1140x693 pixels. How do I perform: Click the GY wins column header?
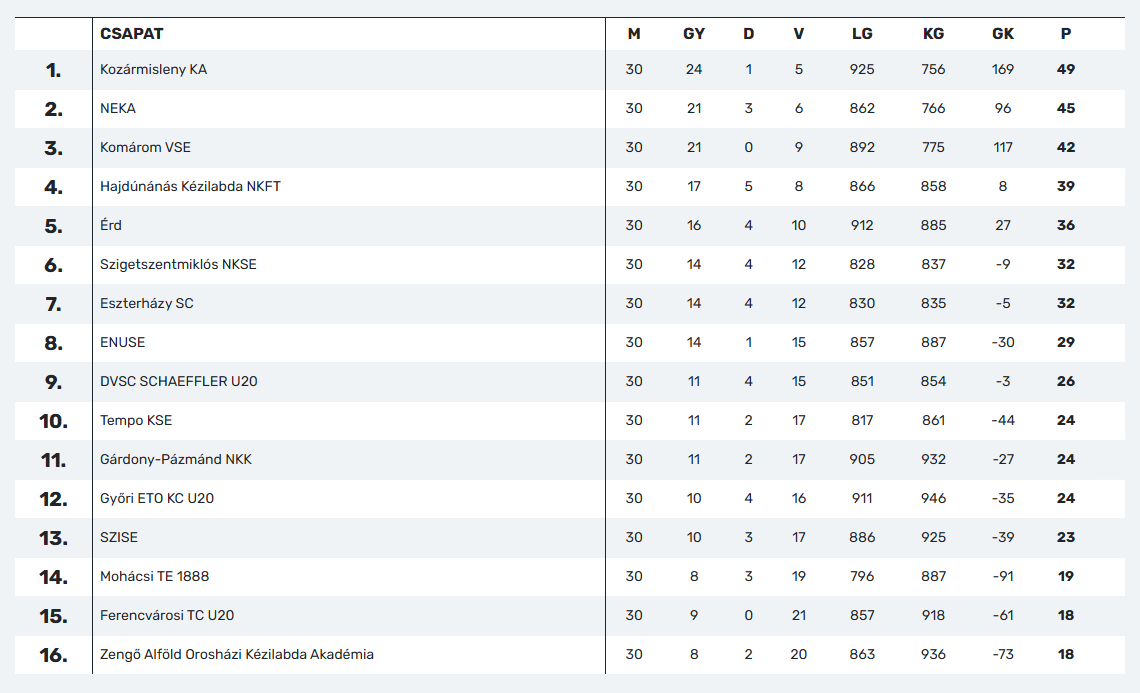tap(694, 34)
